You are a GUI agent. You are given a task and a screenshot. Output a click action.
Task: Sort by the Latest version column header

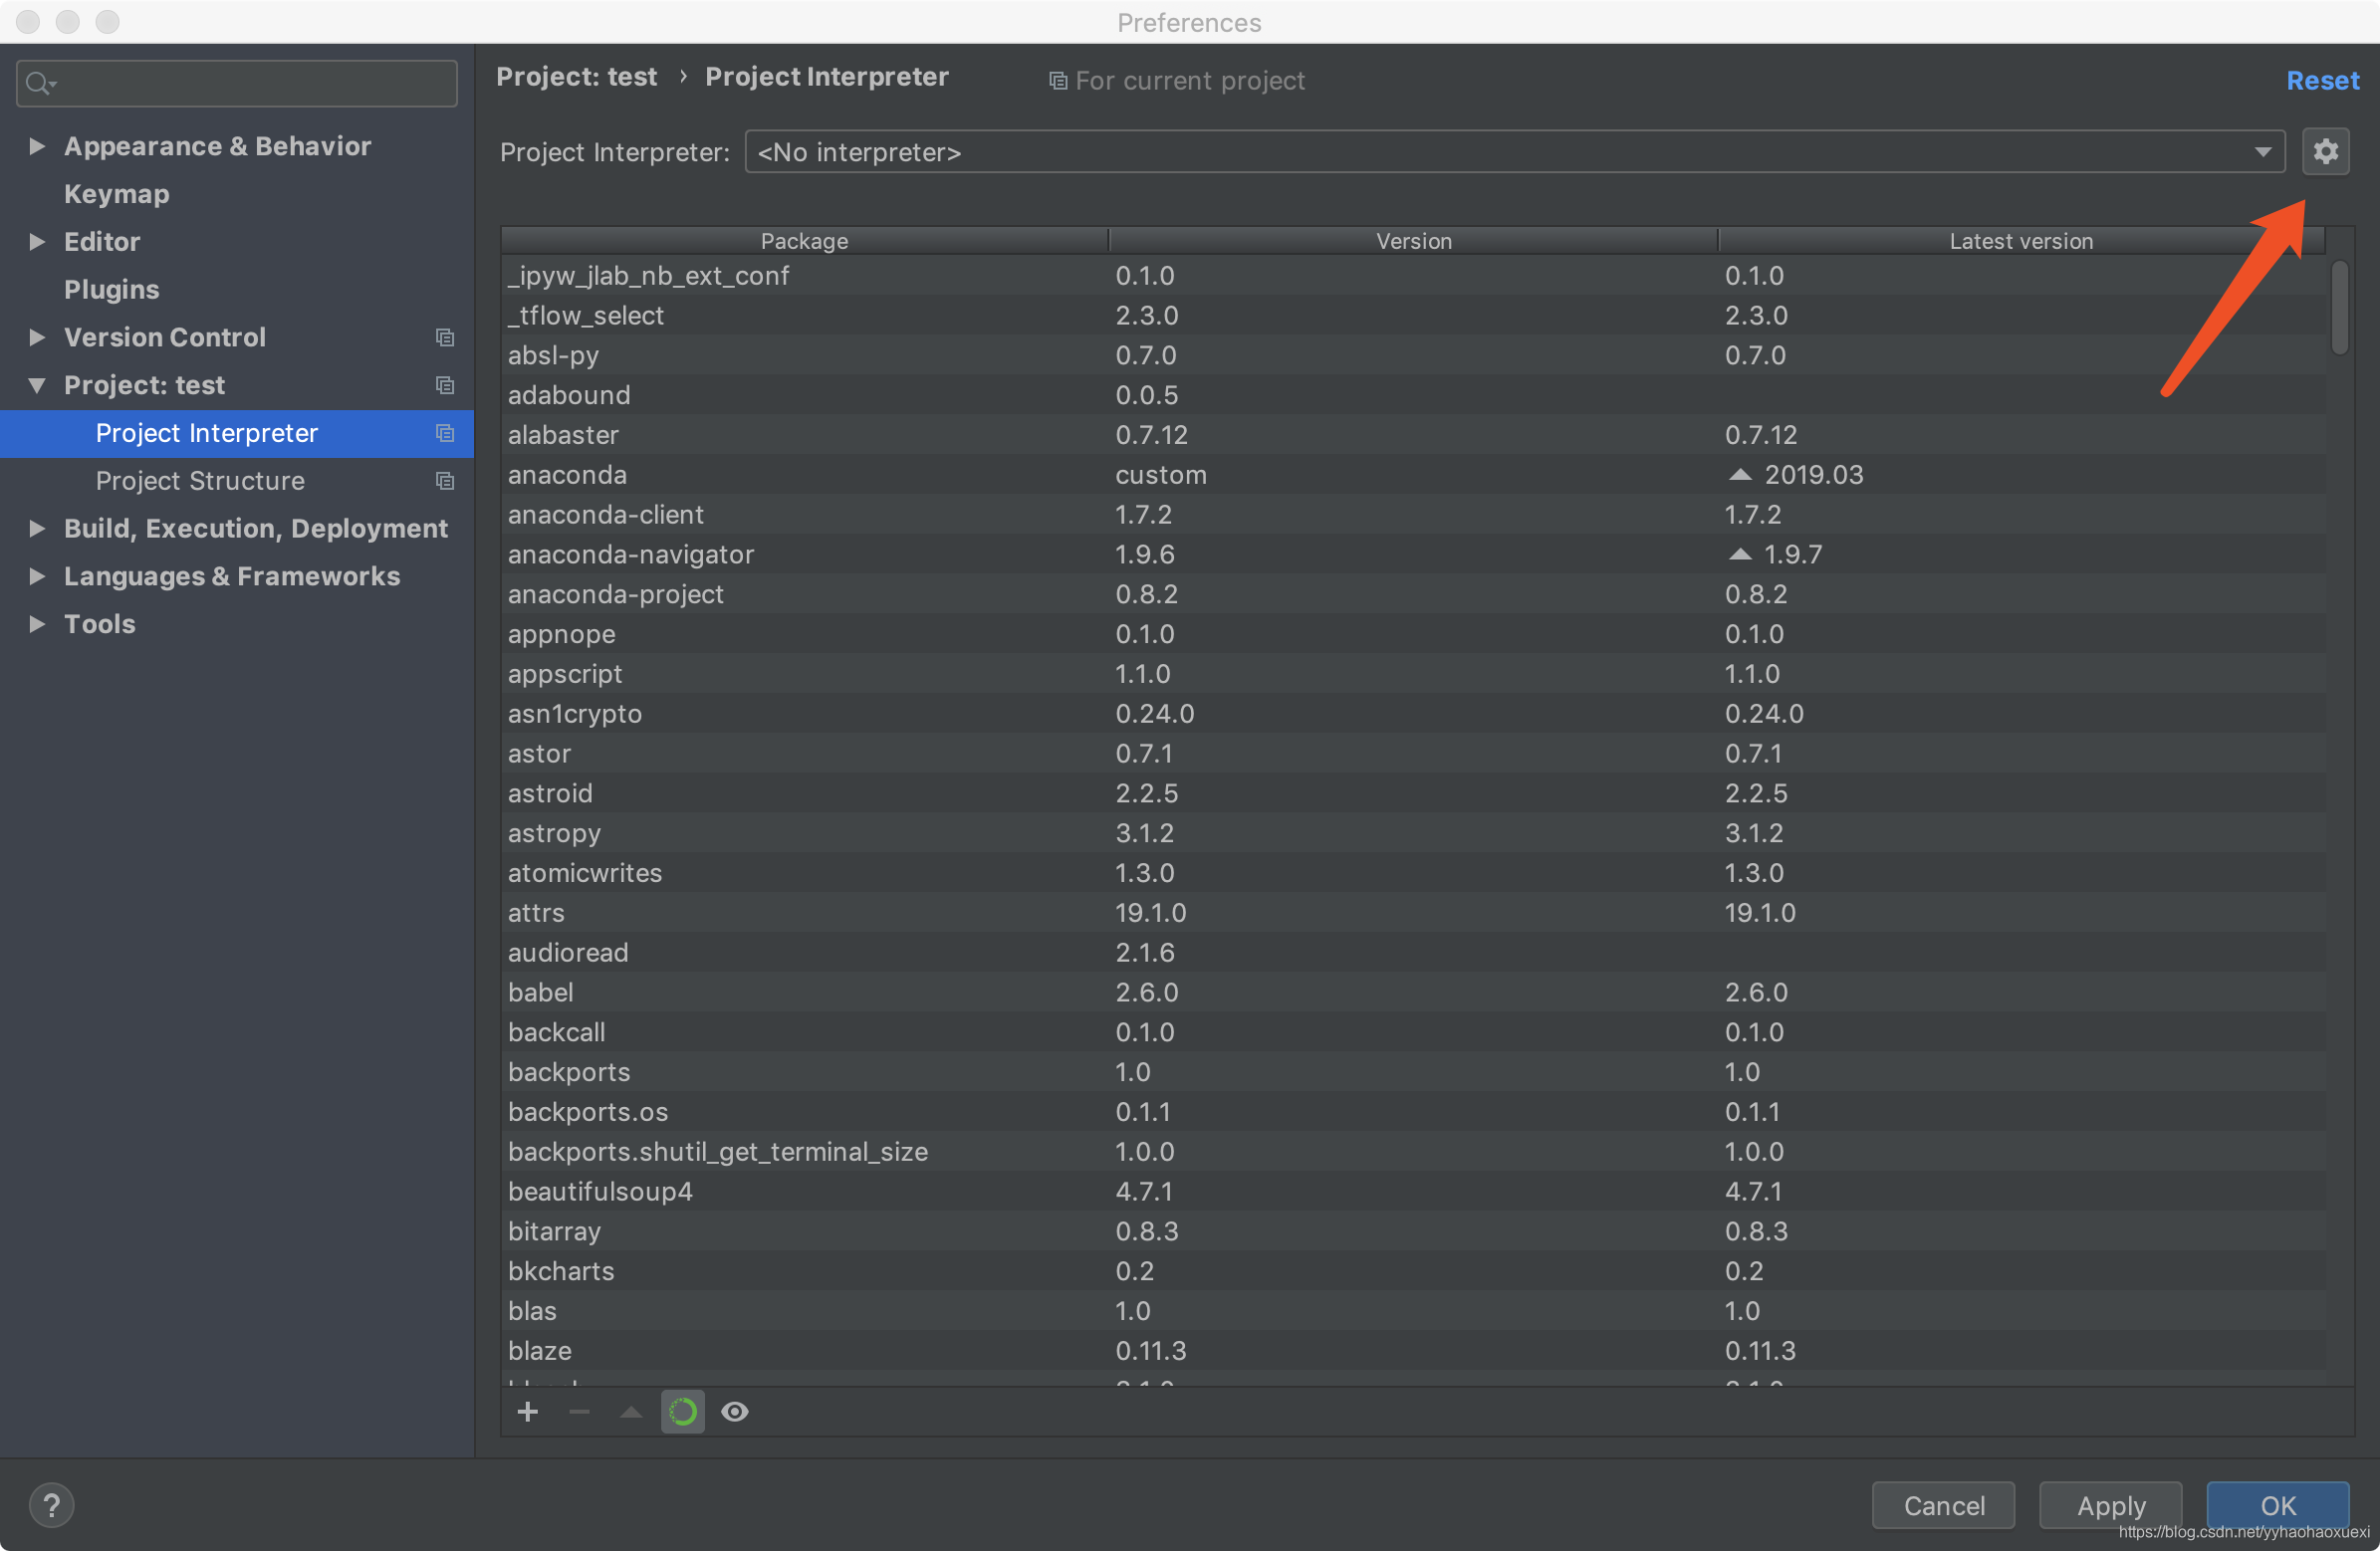(x=2020, y=241)
